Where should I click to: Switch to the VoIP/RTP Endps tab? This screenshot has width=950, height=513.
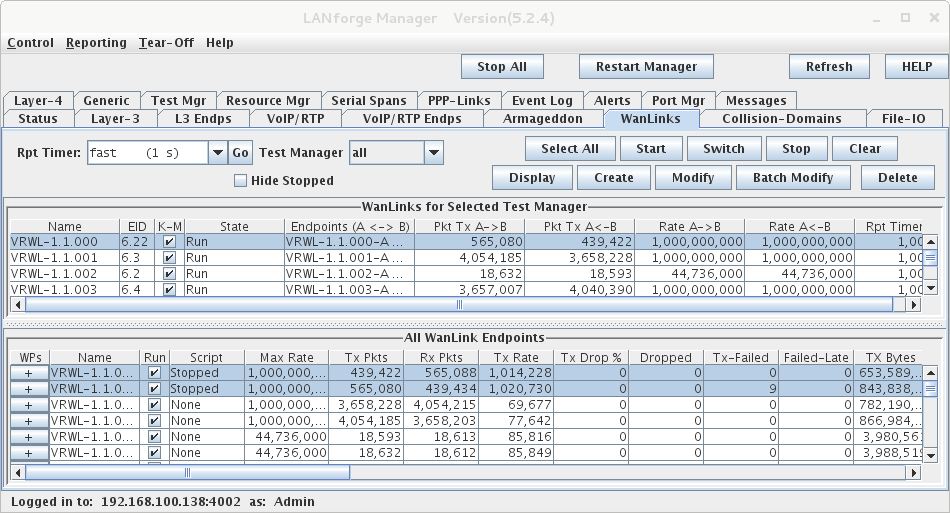coord(412,119)
